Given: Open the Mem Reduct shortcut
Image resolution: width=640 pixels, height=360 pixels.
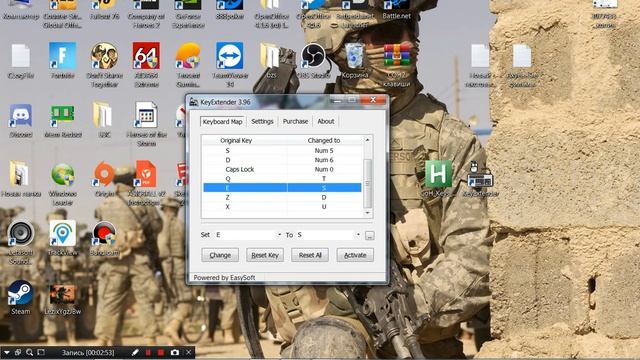Looking at the screenshot, I should [62, 116].
